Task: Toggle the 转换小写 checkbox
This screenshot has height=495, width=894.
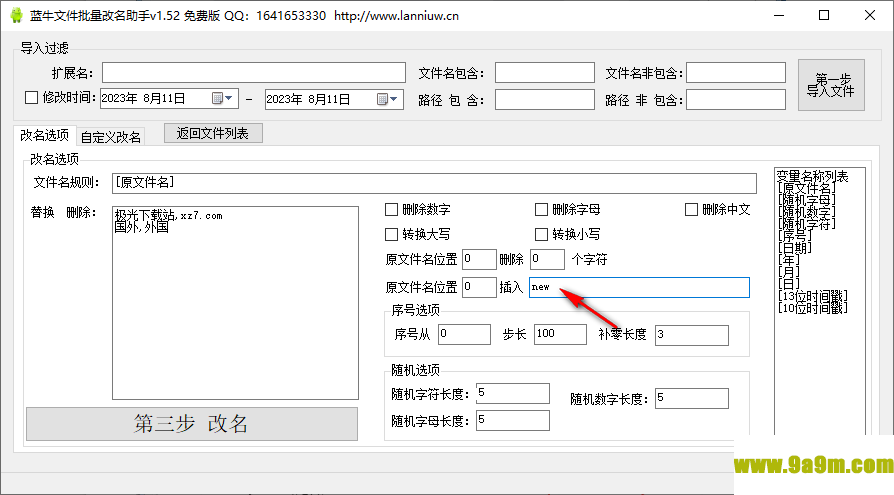Action: click(x=541, y=234)
